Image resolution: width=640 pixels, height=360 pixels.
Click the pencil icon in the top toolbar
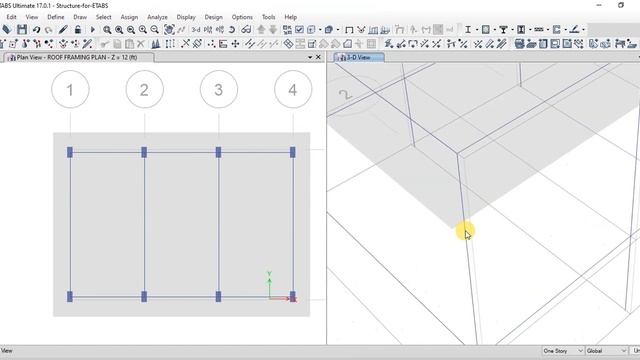(x=63, y=29)
